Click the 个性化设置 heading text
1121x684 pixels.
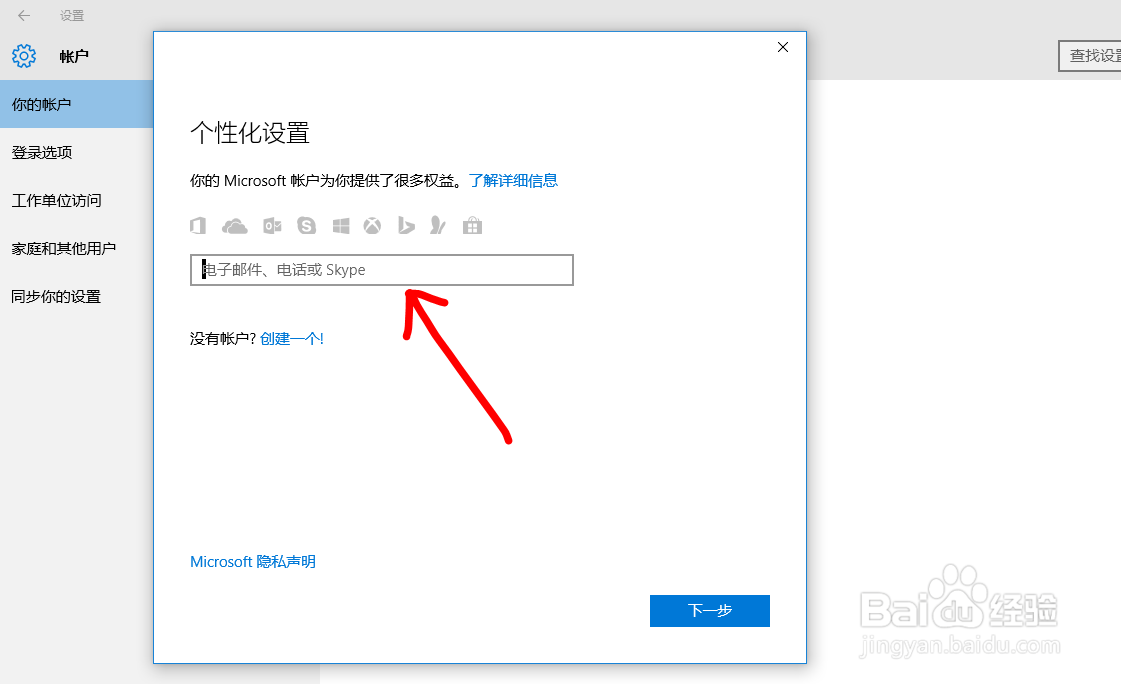click(x=250, y=133)
